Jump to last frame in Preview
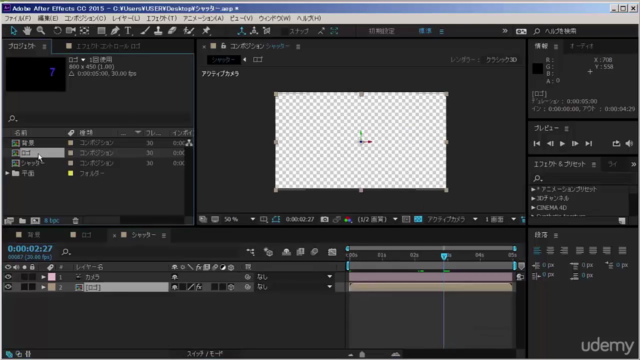640x360 pixels. [x=589, y=144]
